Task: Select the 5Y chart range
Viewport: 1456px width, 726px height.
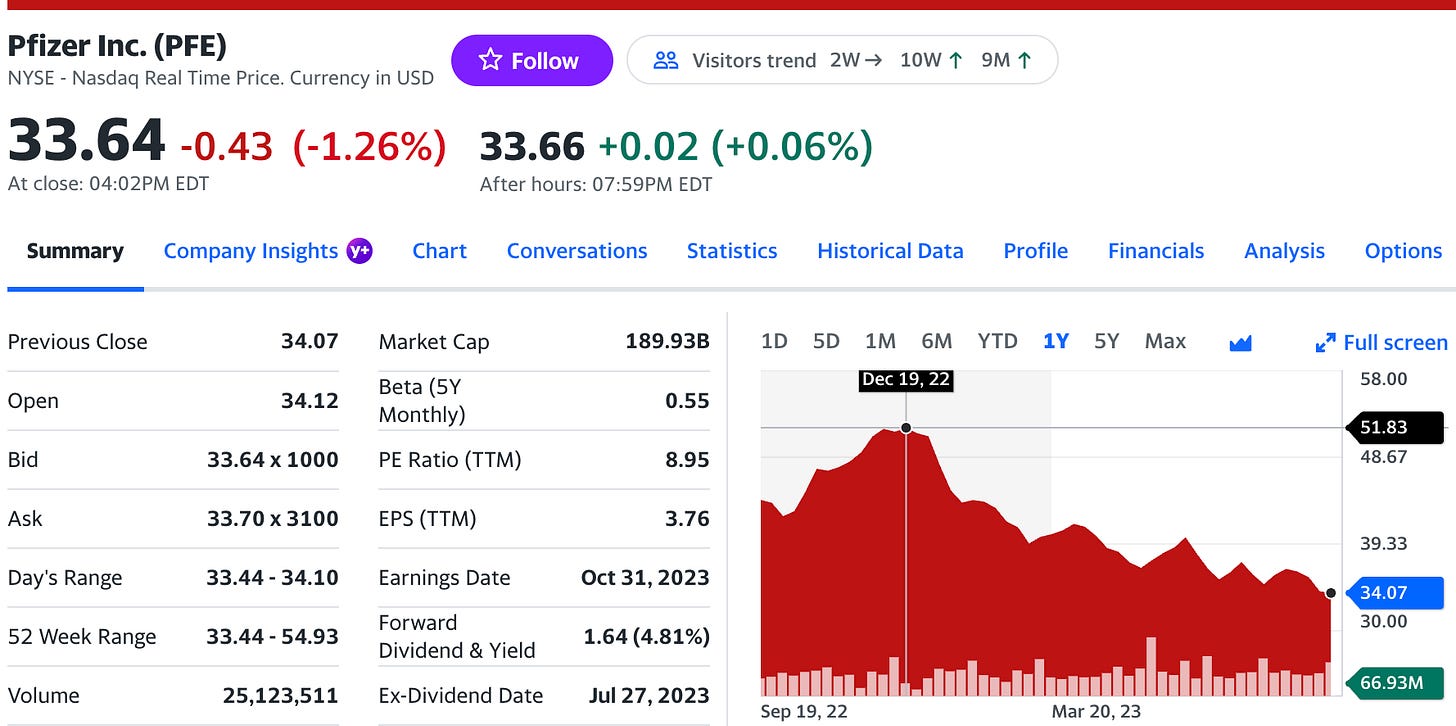Action: 1106,341
